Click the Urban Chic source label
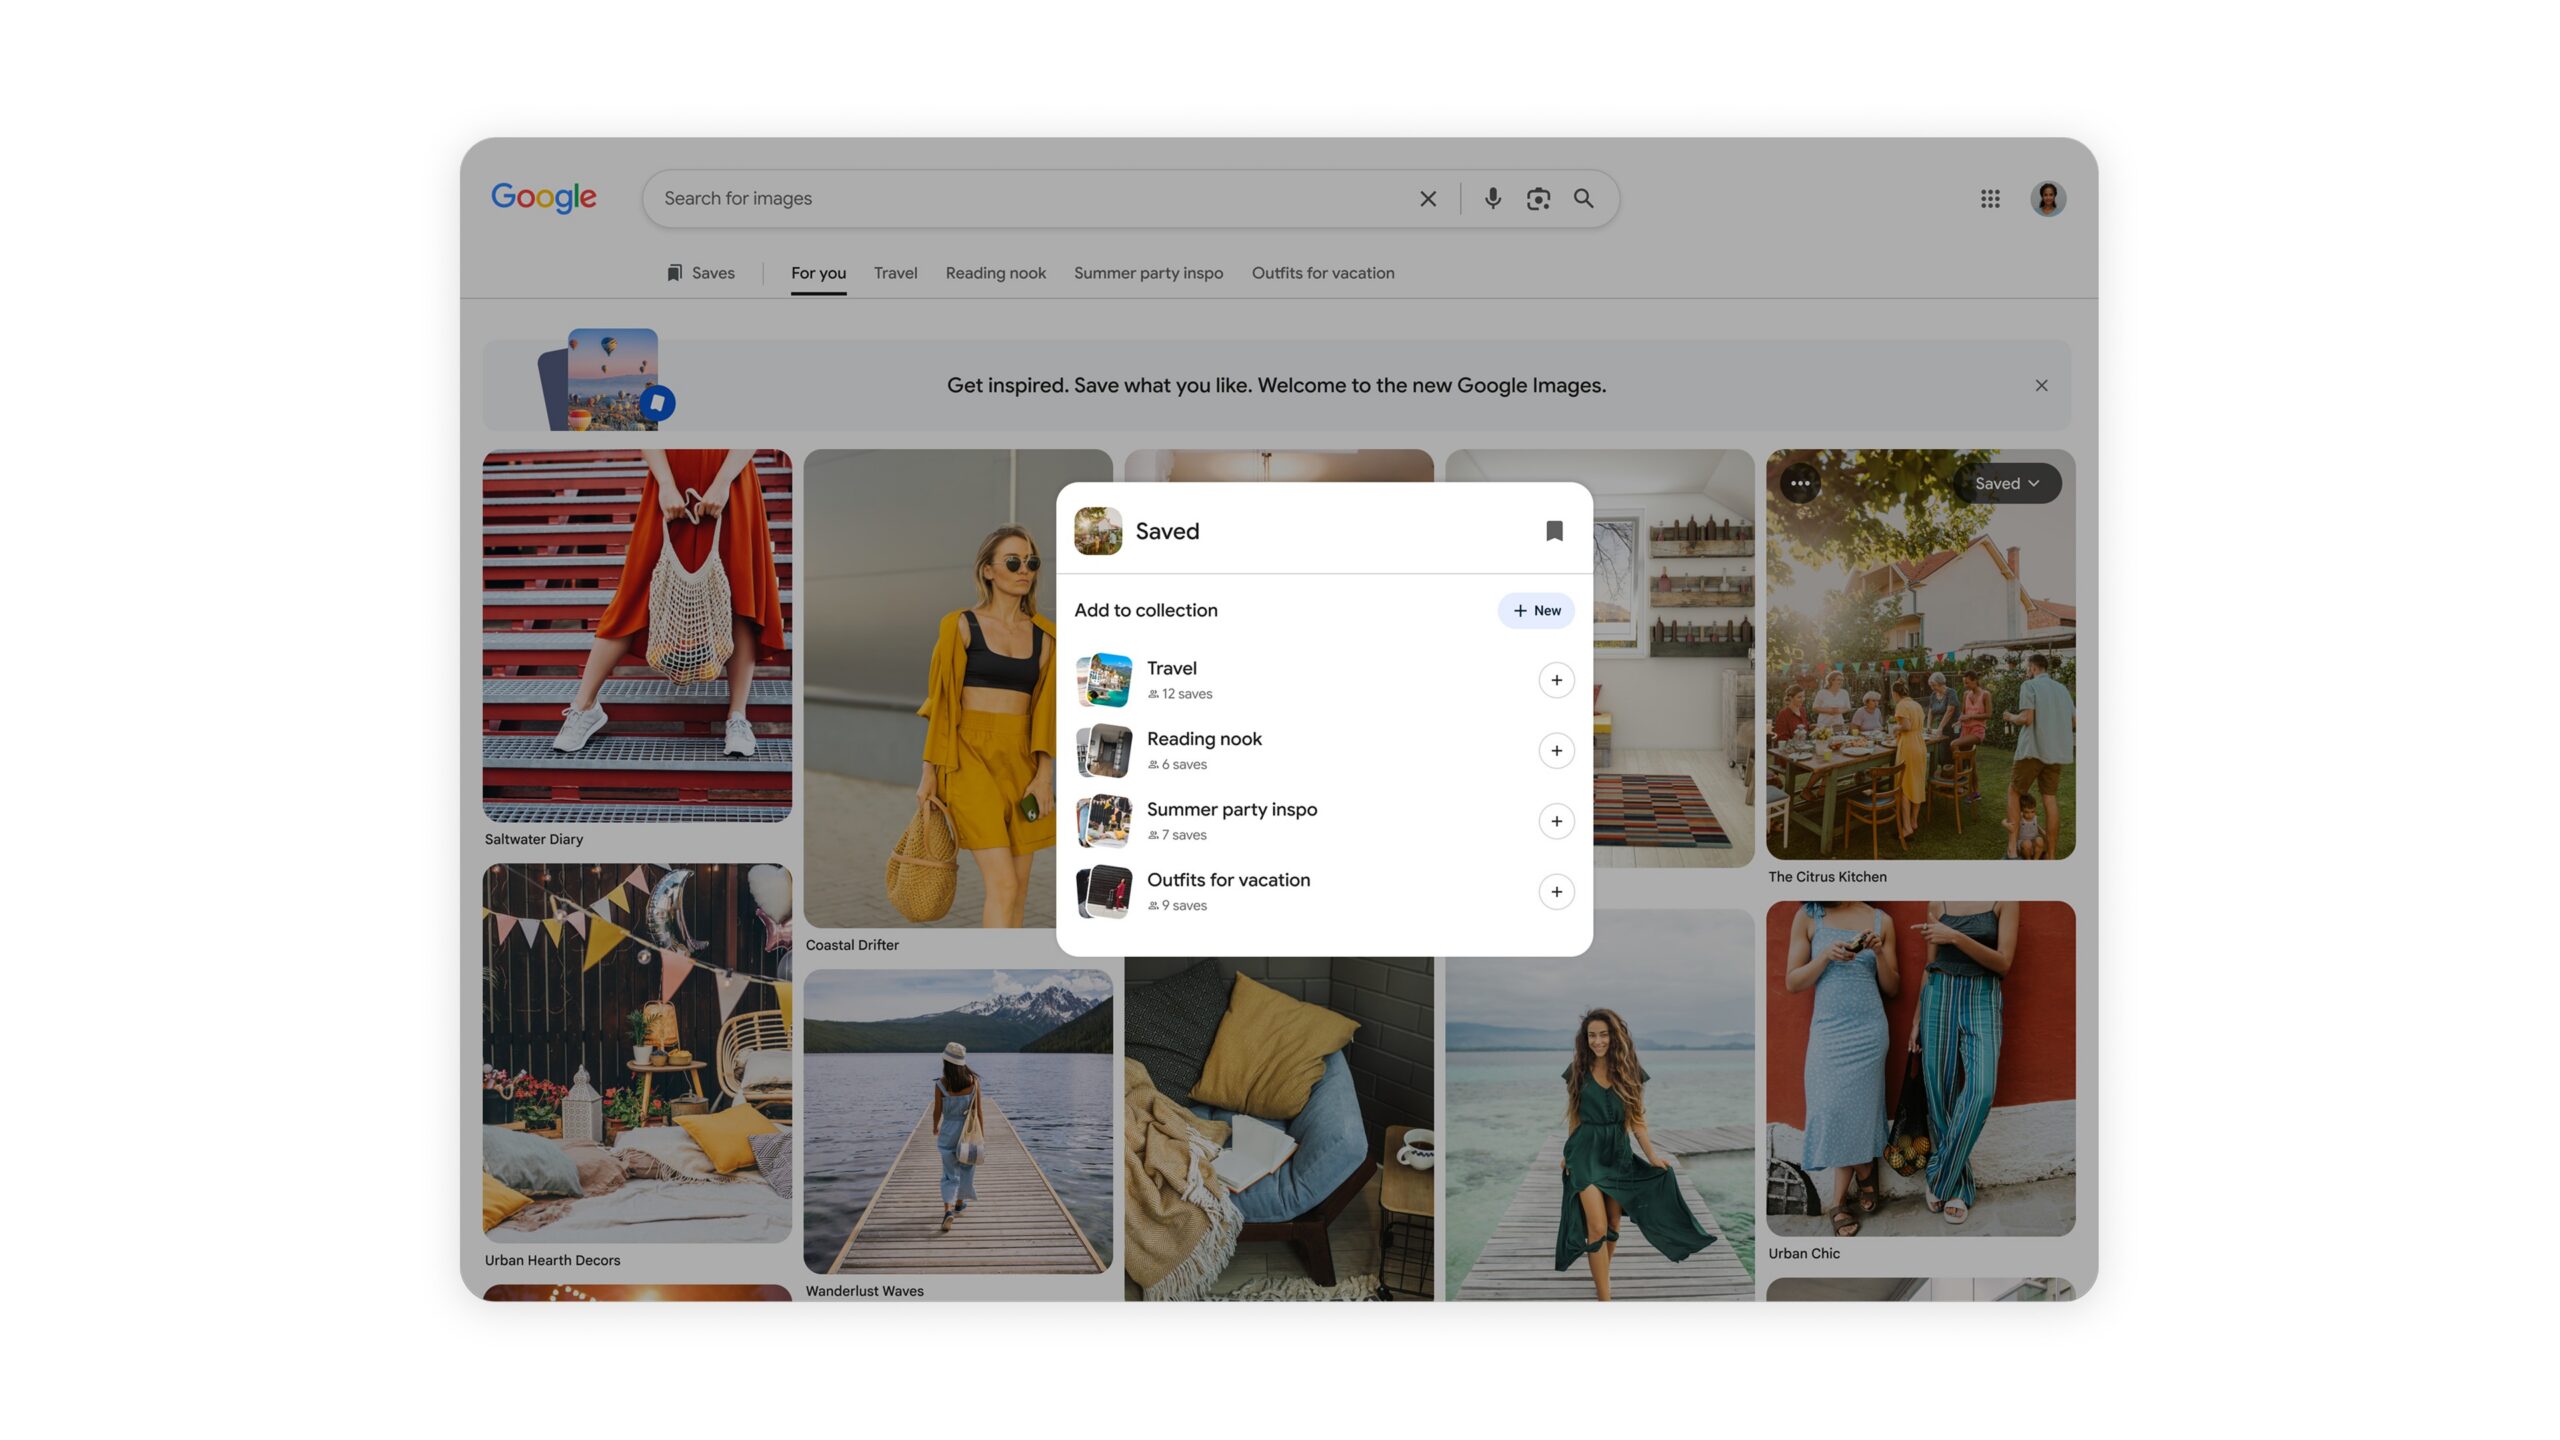 [x=1803, y=1253]
